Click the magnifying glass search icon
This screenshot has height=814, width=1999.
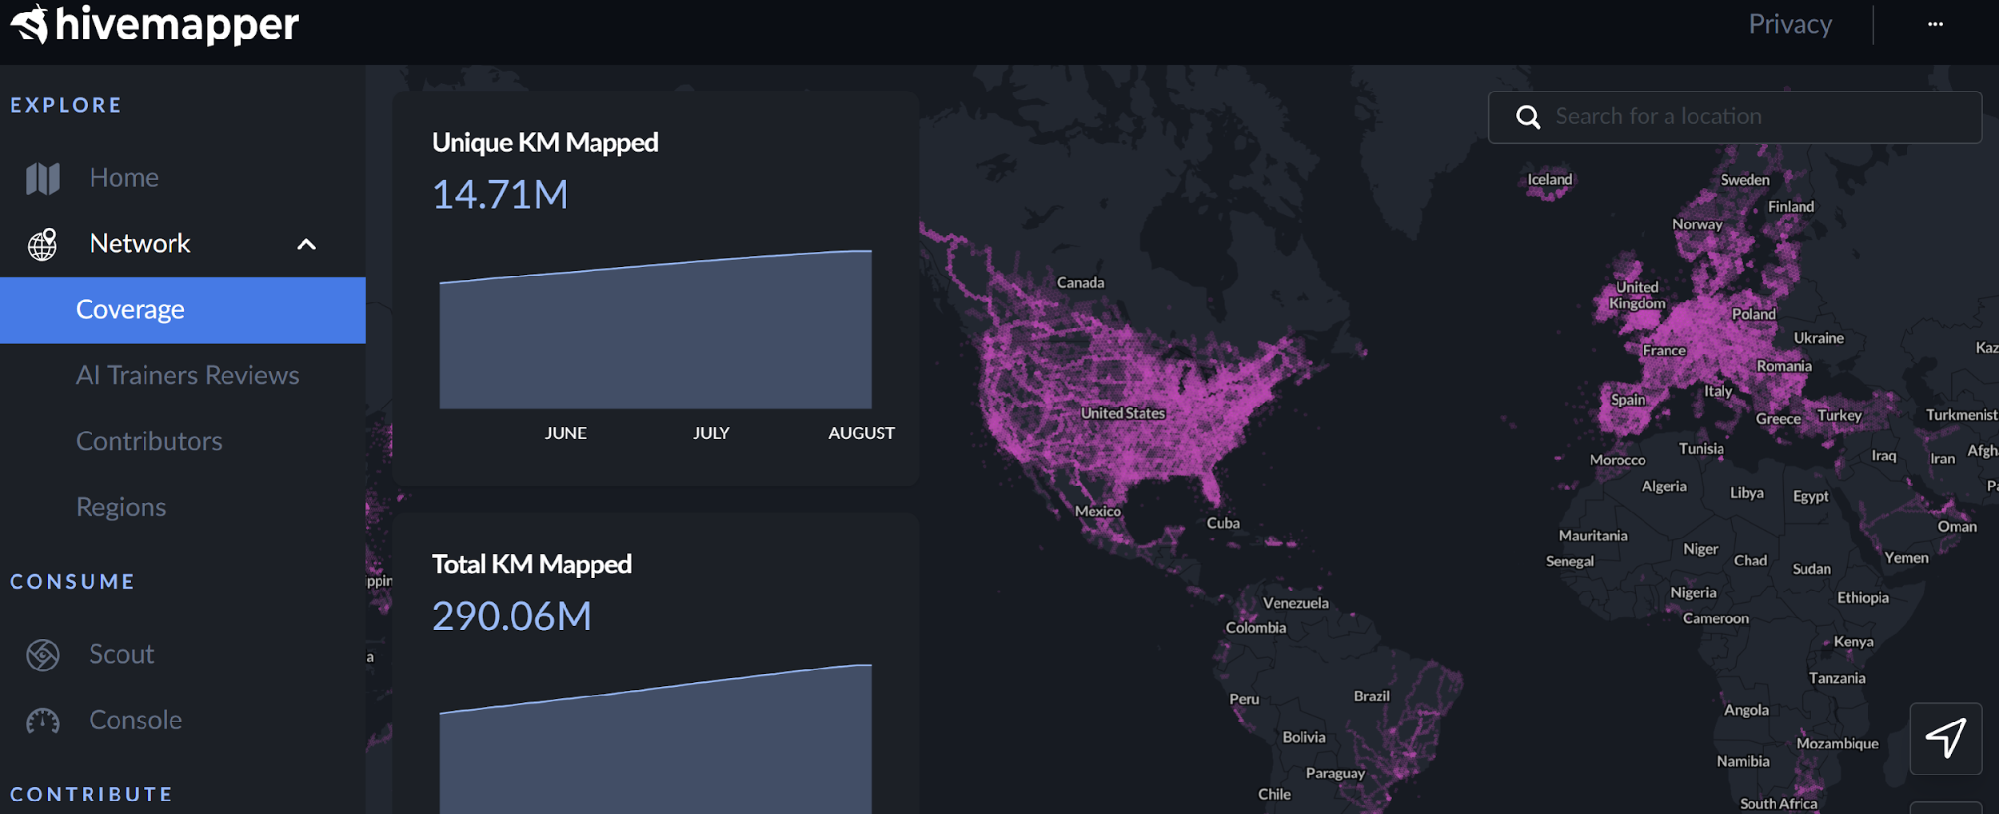[1527, 117]
